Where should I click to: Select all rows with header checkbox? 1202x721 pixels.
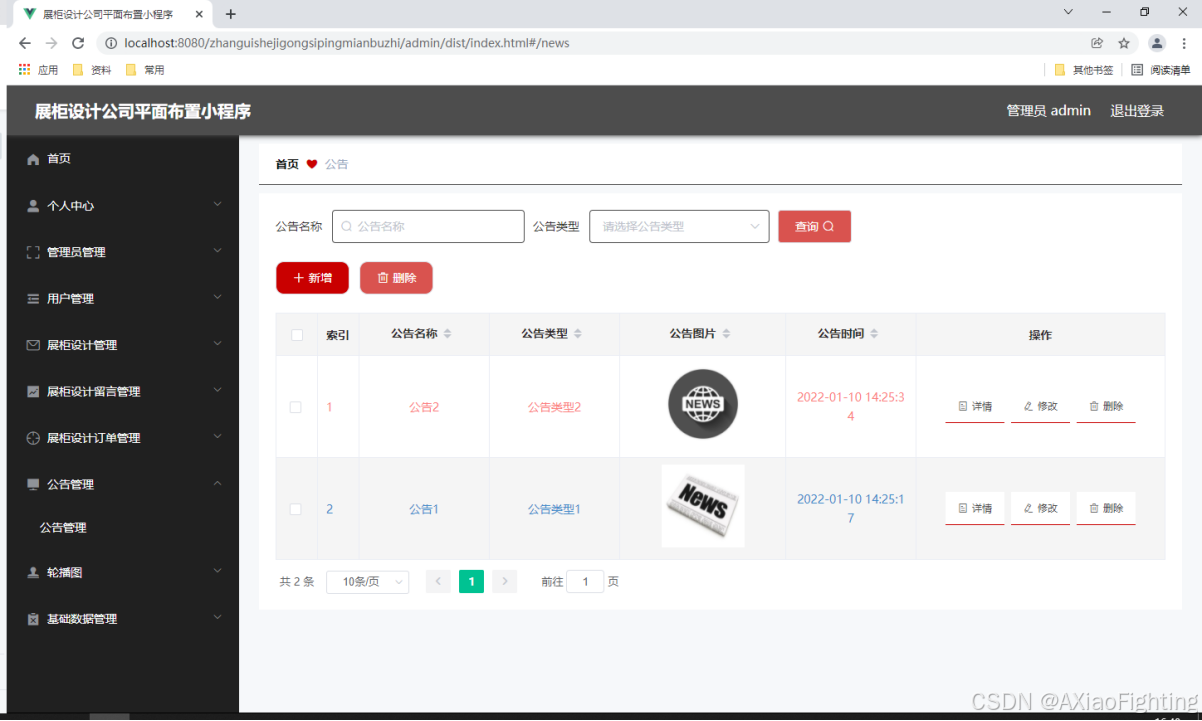296,335
